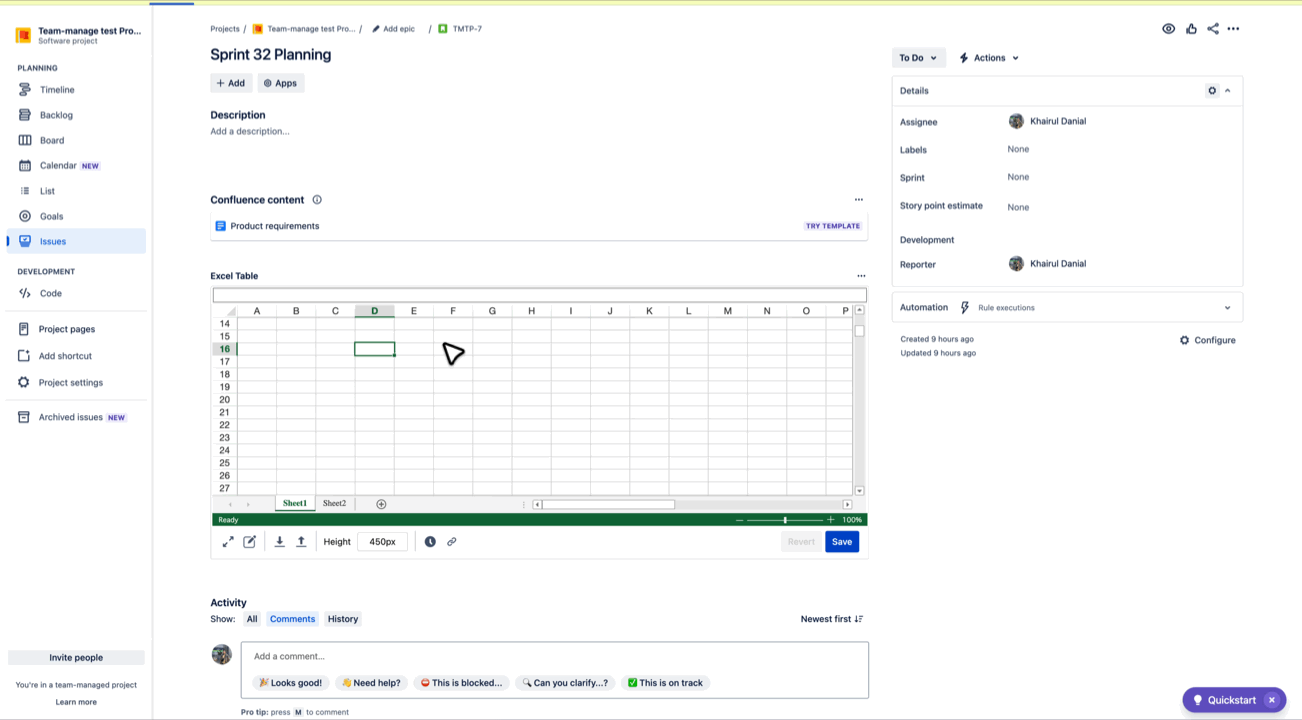
Task: Save the Excel table changes
Action: pos(841,541)
